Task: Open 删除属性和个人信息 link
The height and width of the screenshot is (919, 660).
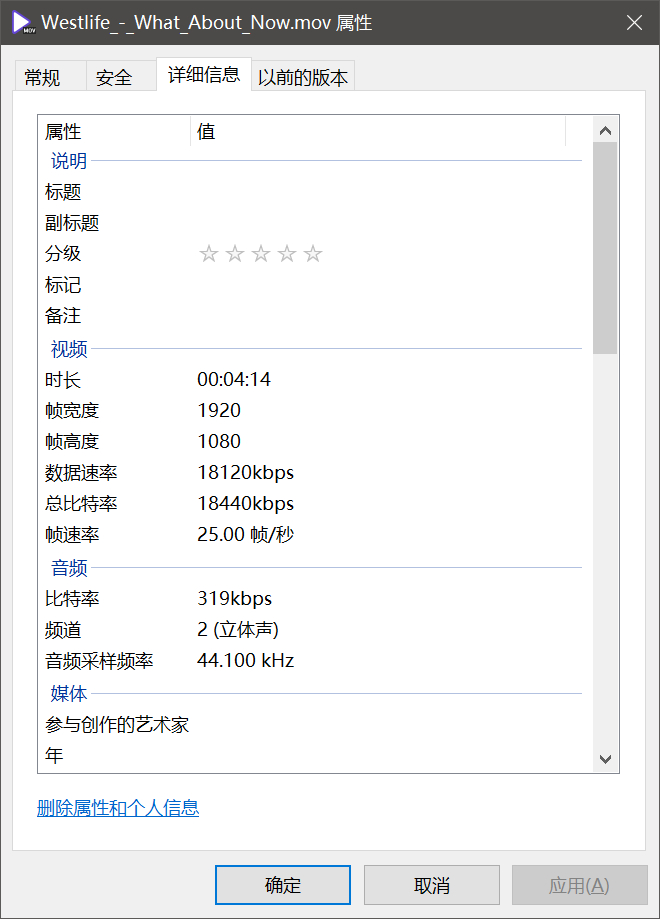Action: 118,808
